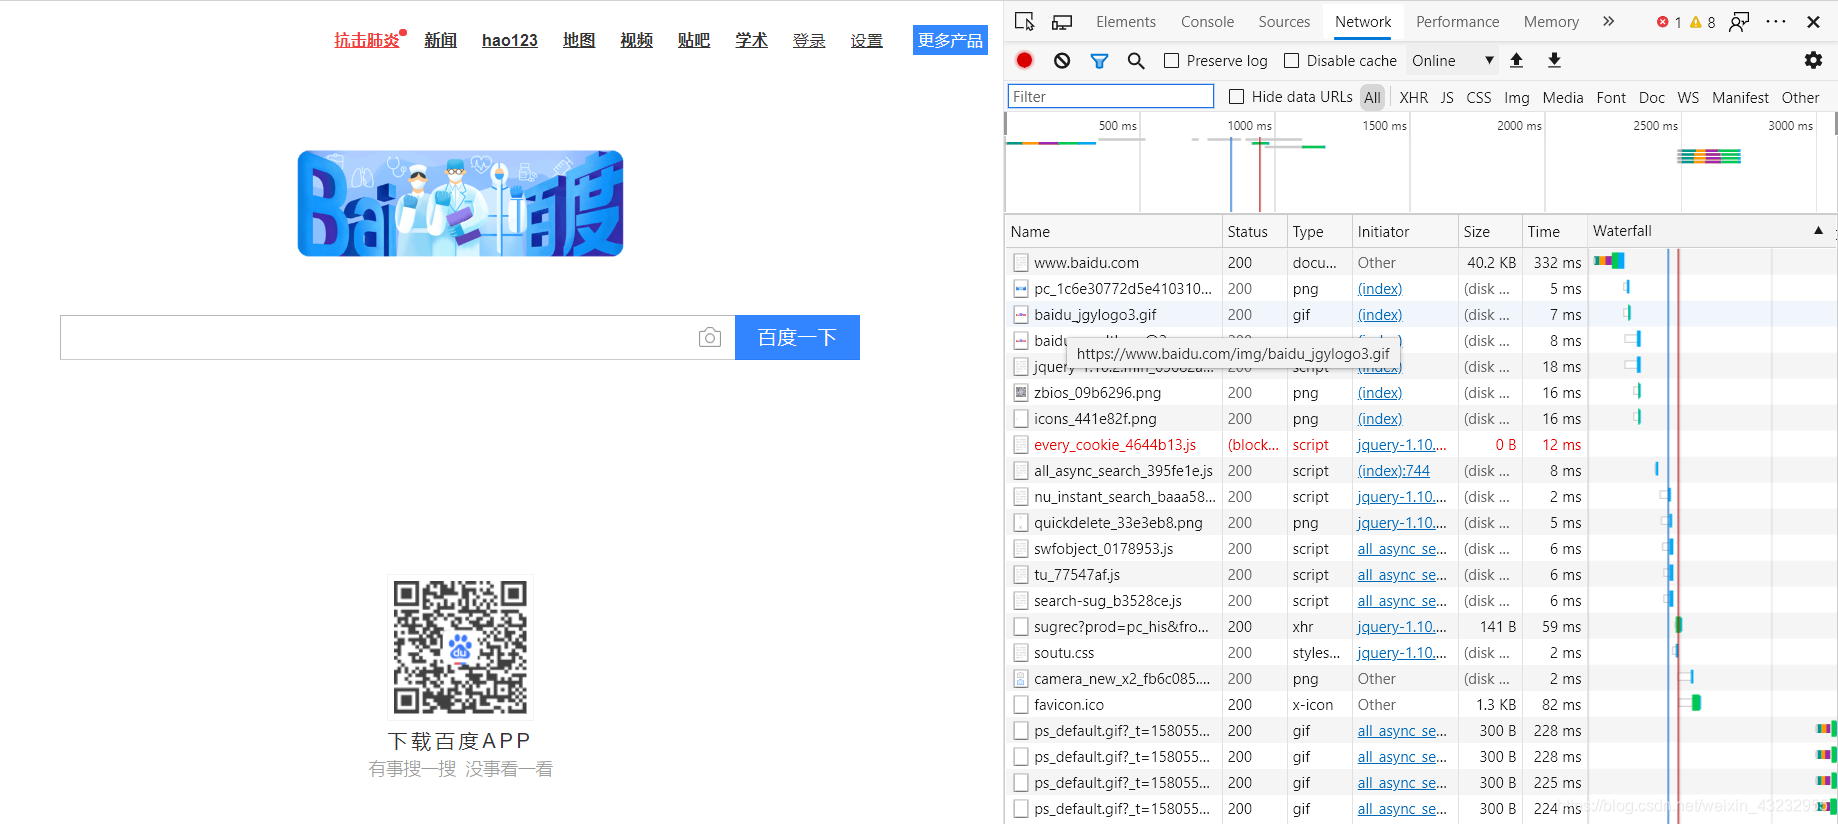Click the Baidu doodle logo
Viewport: 1838px width, 824px height.
(x=460, y=203)
